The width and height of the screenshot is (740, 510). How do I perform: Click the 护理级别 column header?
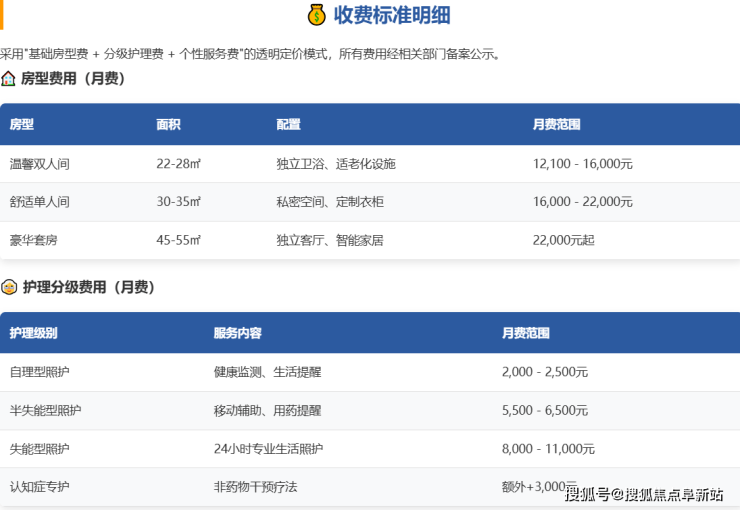pos(34,333)
